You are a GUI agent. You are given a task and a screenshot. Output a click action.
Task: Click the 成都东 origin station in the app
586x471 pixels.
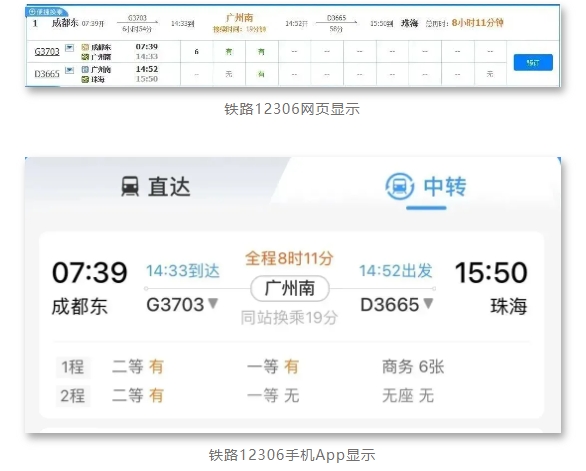[x=79, y=307]
